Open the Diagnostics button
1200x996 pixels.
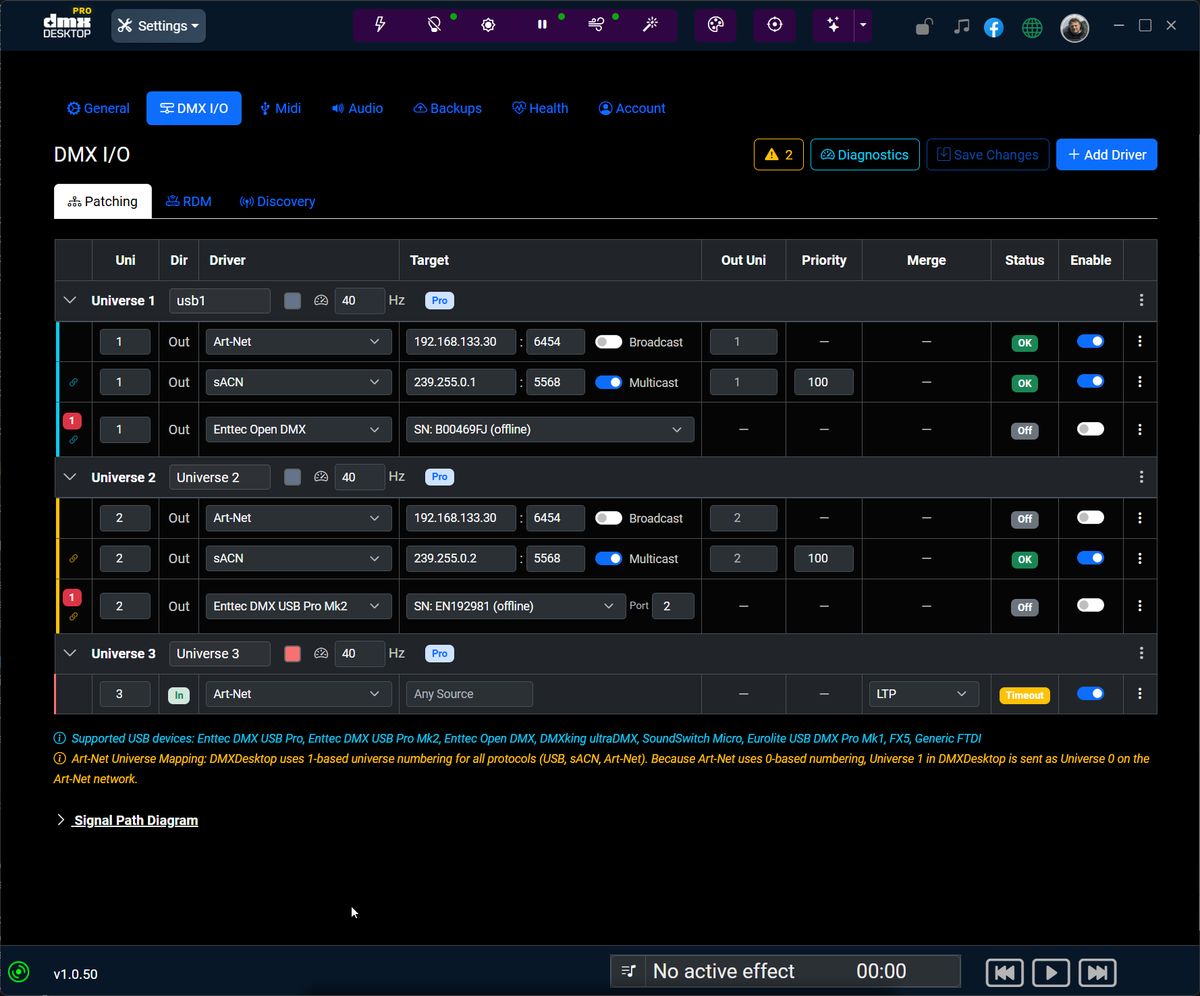865,154
